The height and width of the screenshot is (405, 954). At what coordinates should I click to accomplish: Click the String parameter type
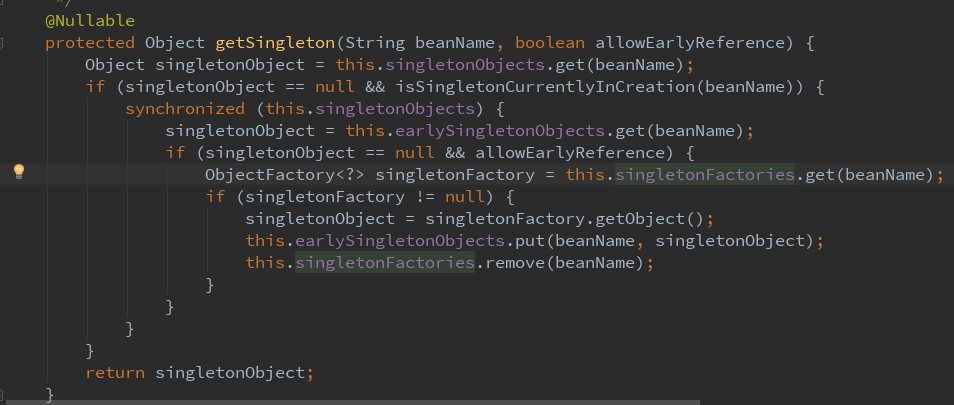[376, 43]
